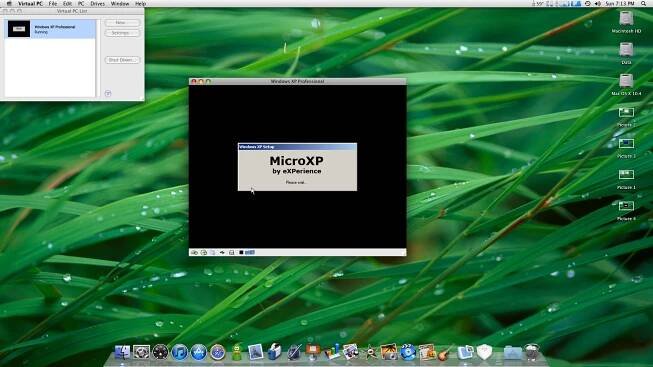Click the clock in the menu bar
Viewport: 653px width, 367px height.
(620, 3)
